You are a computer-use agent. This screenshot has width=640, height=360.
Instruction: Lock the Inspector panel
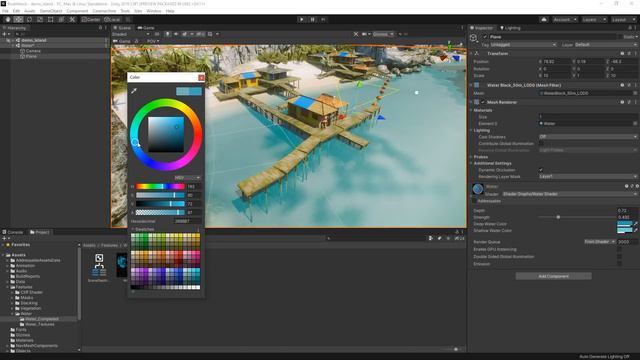(x=630, y=28)
